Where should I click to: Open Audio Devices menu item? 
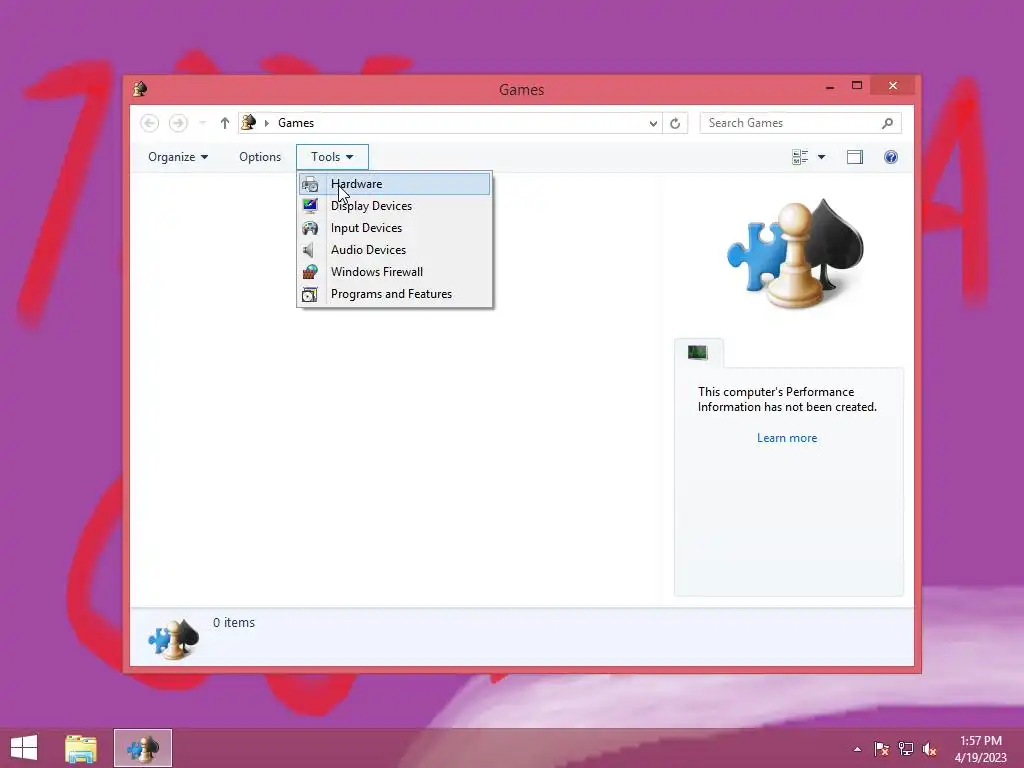coord(394,250)
